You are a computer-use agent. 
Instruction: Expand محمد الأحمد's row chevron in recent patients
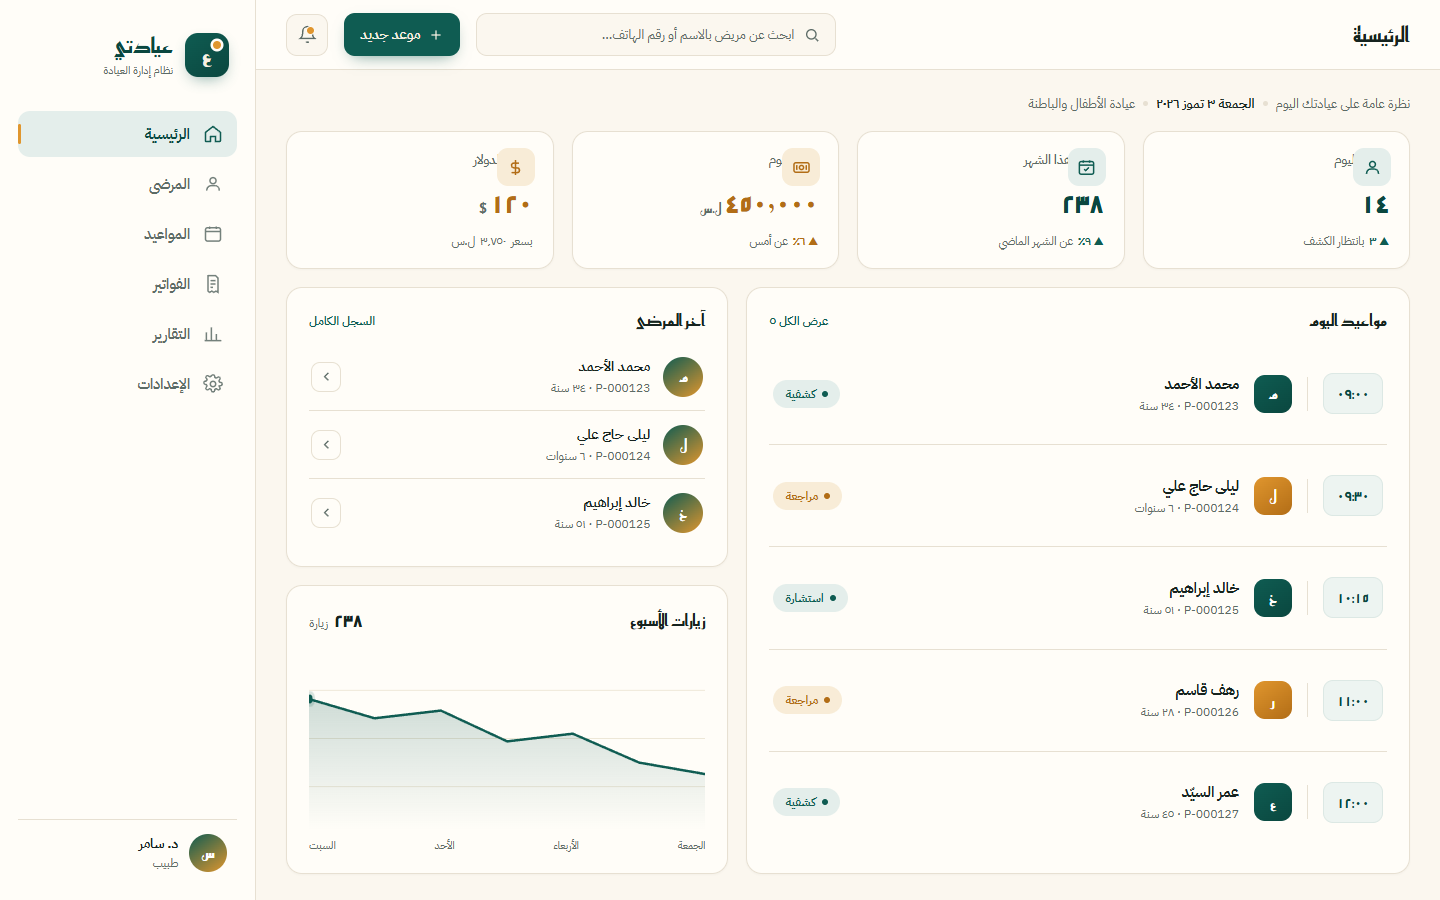[x=326, y=377]
